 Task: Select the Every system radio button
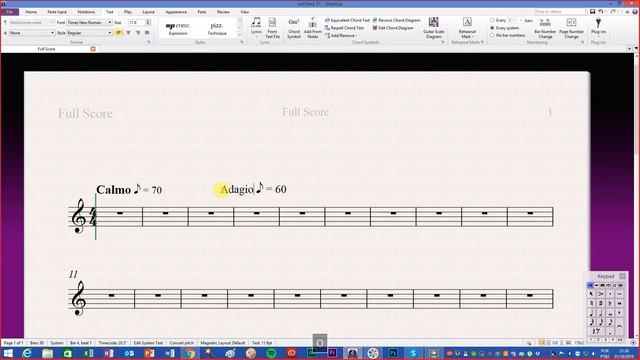tap(492, 28)
